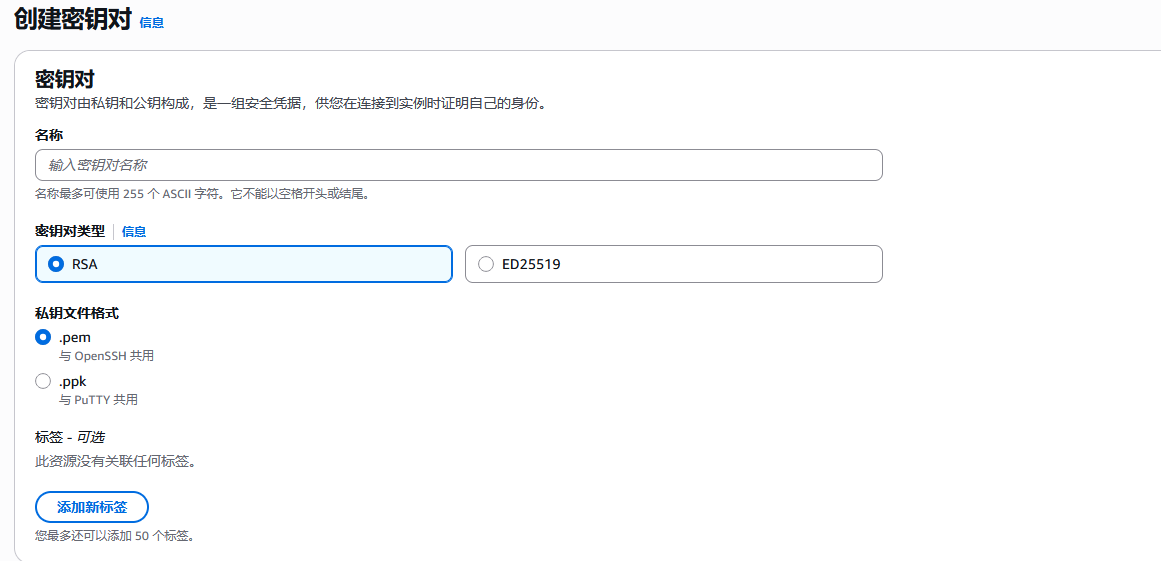Click the RSA label text in tile
The image size is (1161, 561).
(x=85, y=264)
